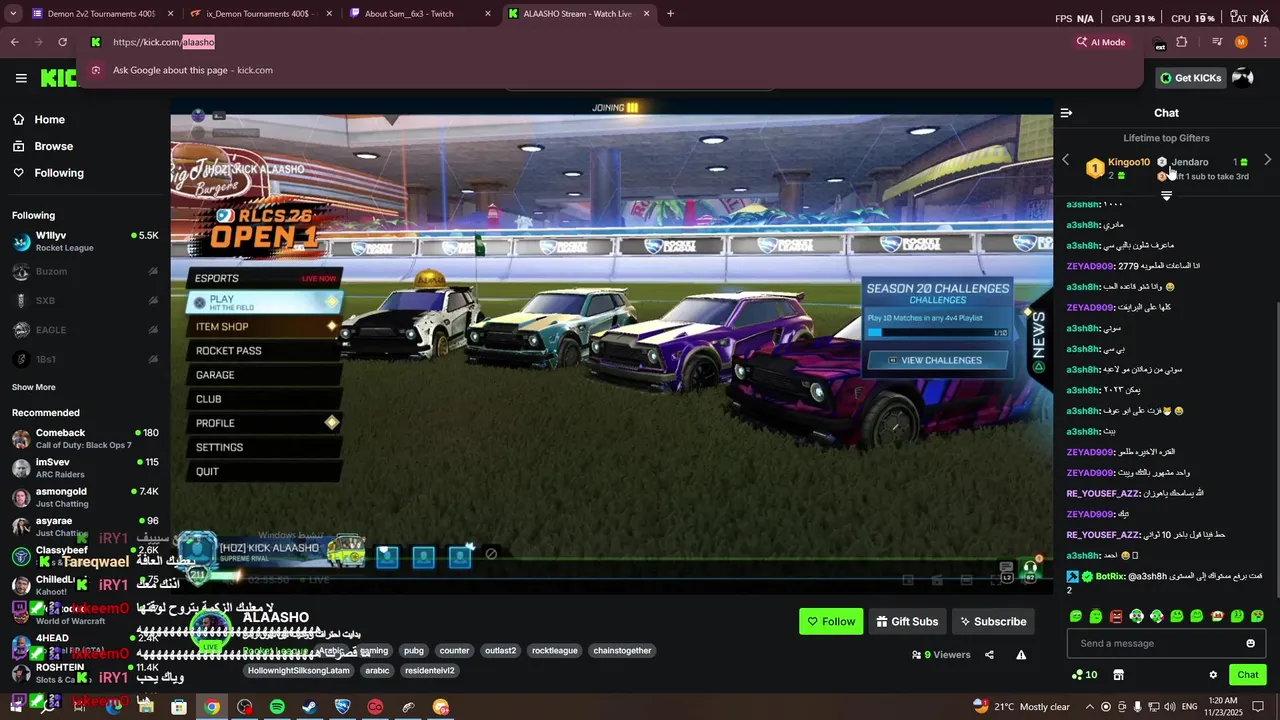This screenshot has width=1280, height=720.
Task: Open a new browser tab
Action: [x=670, y=14]
